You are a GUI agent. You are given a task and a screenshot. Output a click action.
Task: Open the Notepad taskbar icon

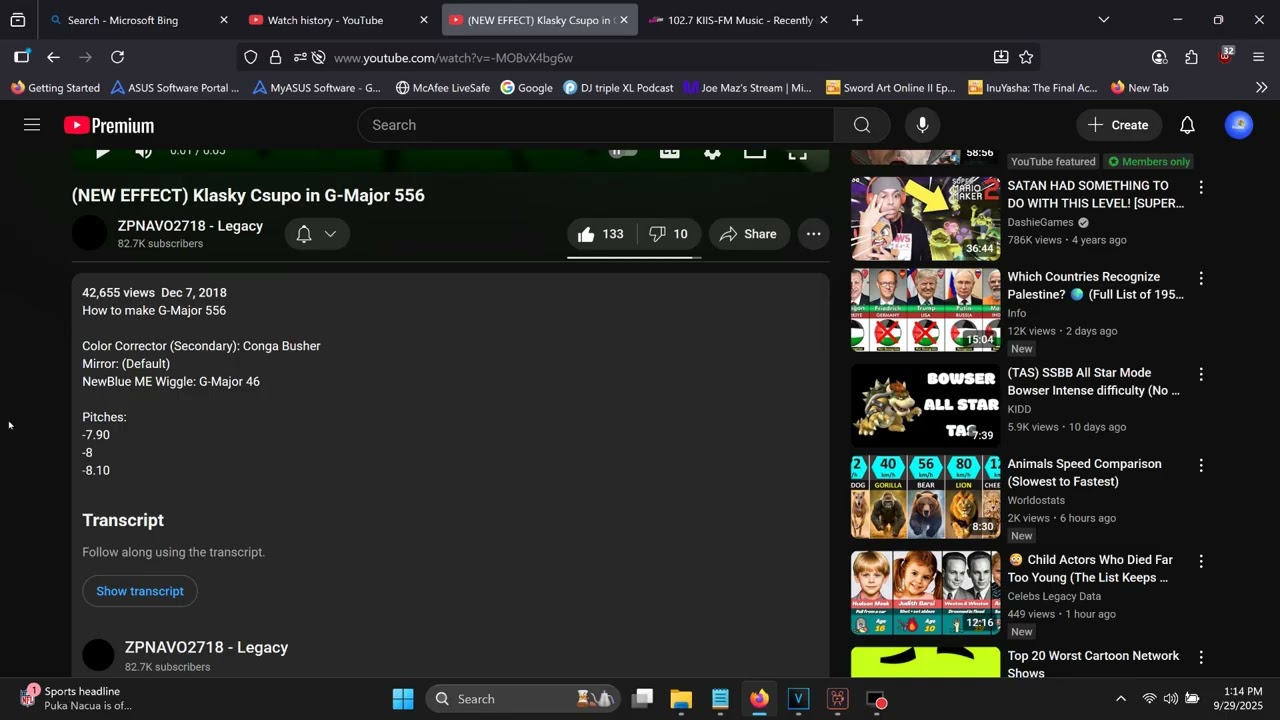point(720,699)
